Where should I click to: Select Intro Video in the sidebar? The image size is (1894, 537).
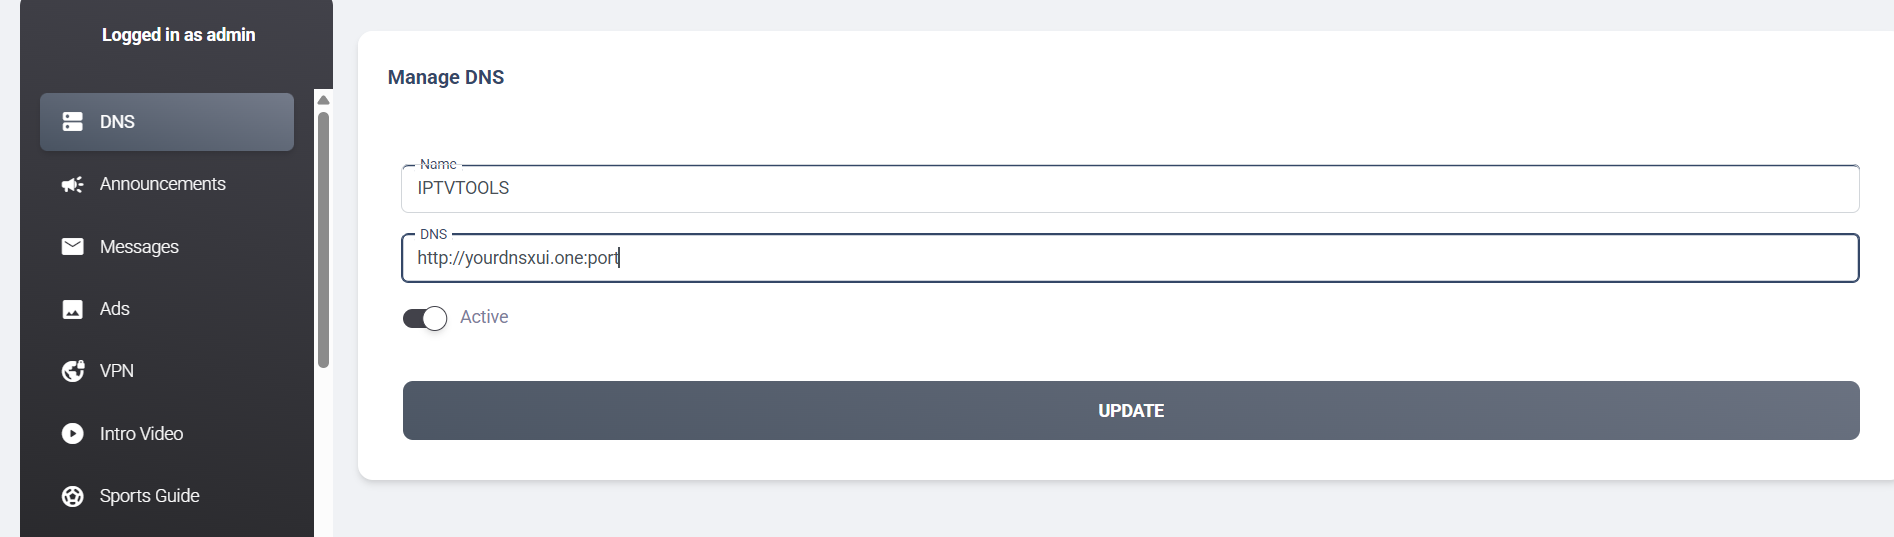point(167,433)
